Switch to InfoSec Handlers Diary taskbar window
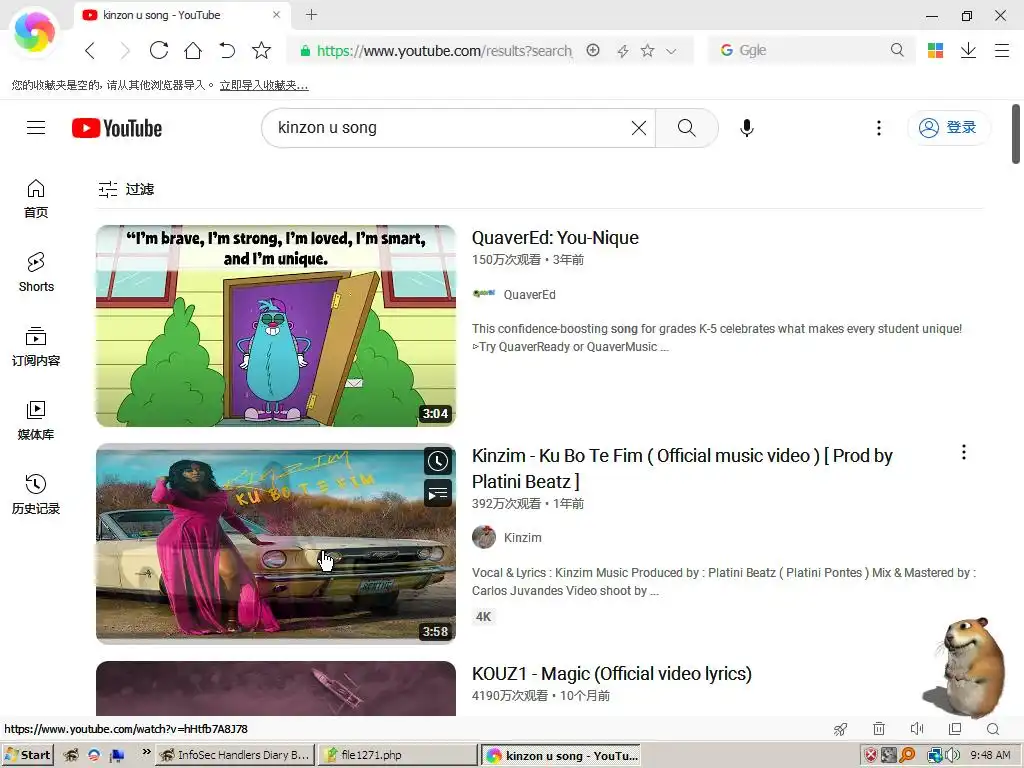Image resolution: width=1024 pixels, height=768 pixels. (236, 755)
